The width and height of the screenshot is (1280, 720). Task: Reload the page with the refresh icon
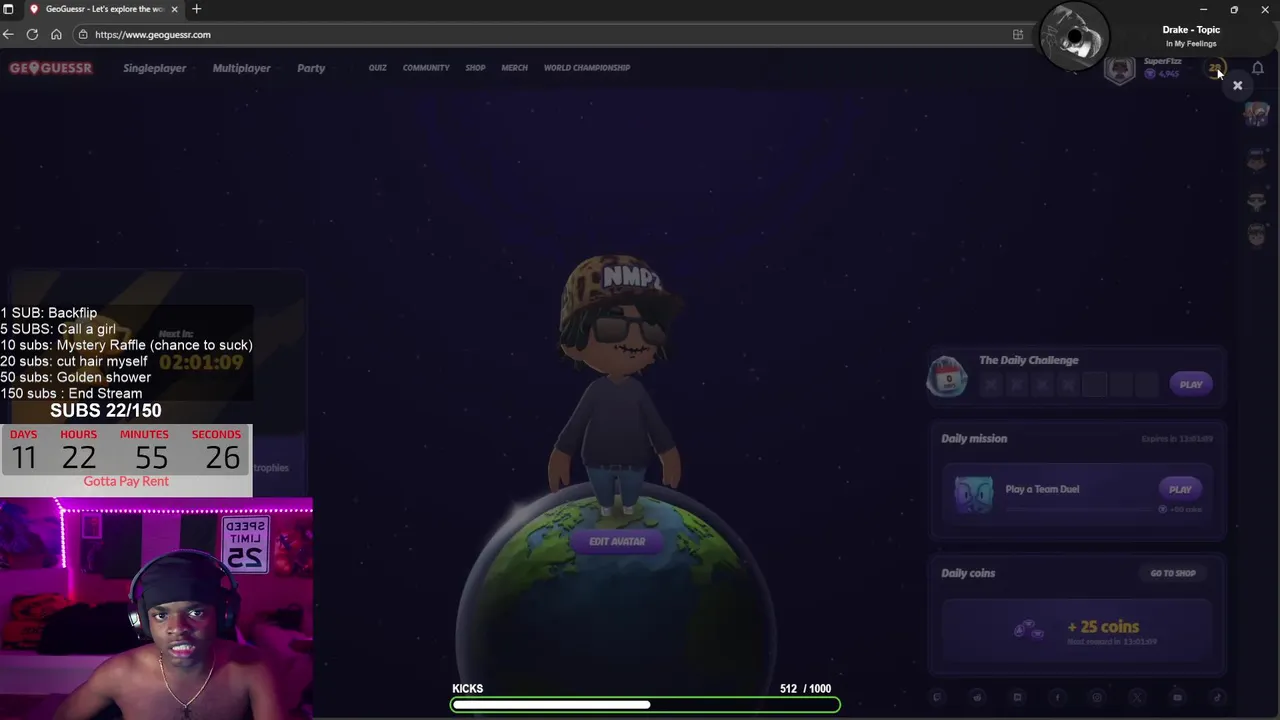coord(32,34)
